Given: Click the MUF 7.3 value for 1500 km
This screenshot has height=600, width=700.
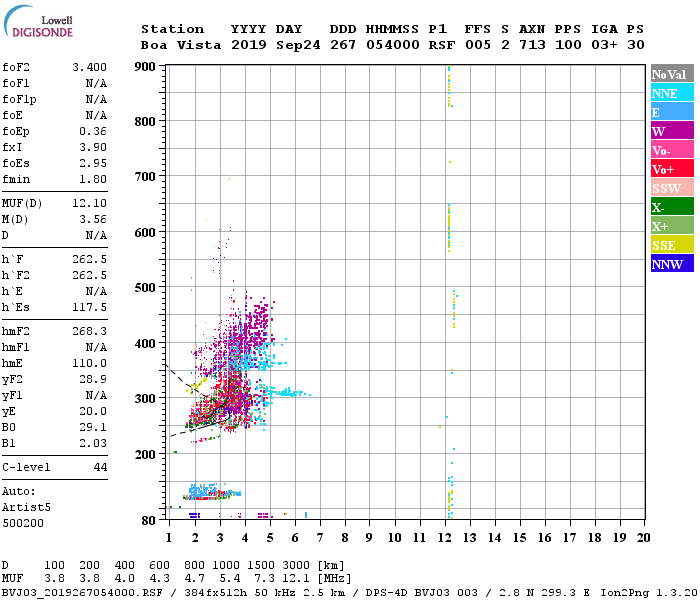Looking at the screenshot, I should click(x=264, y=579).
